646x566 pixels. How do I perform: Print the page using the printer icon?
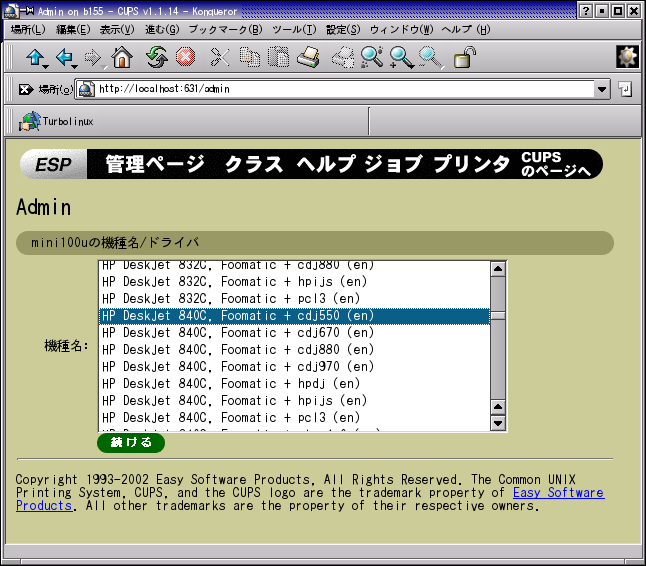[308, 57]
